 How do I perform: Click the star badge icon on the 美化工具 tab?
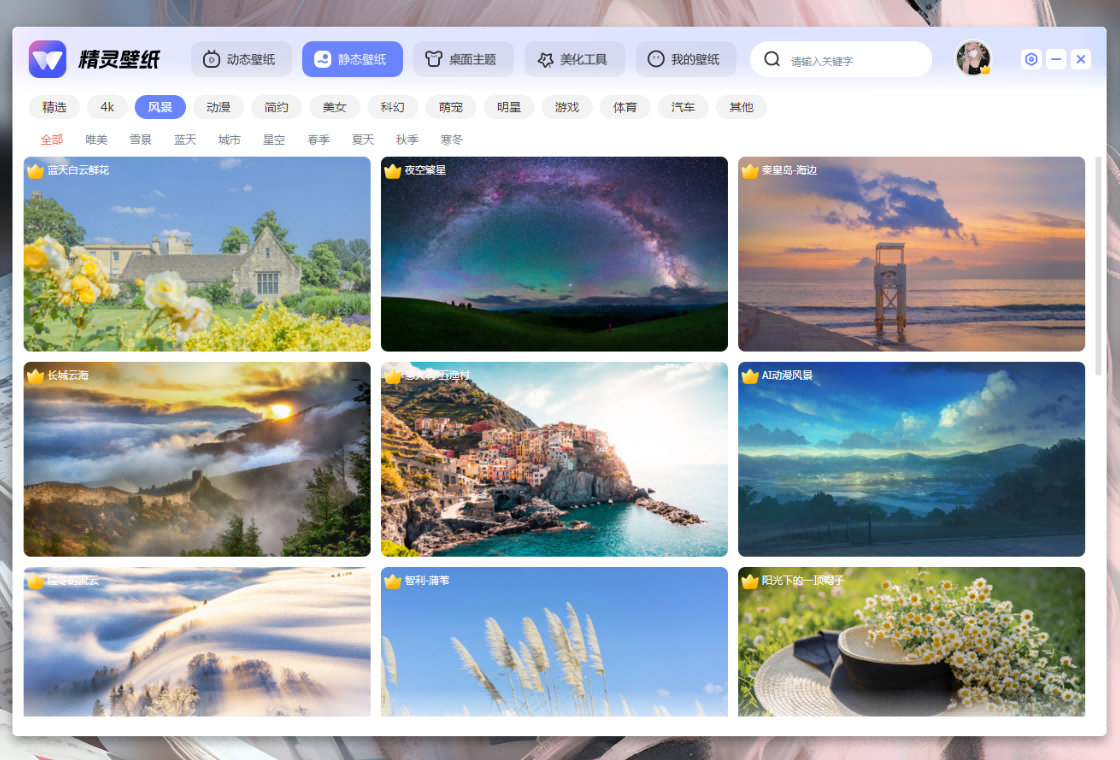pyautogui.click(x=545, y=60)
